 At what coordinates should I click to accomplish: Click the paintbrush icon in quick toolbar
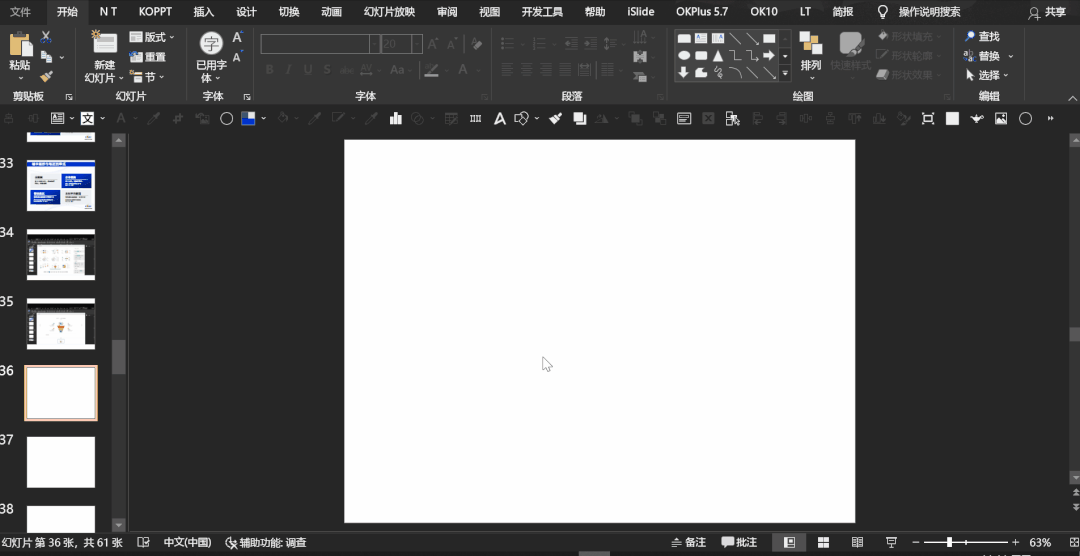coord(555,119)
